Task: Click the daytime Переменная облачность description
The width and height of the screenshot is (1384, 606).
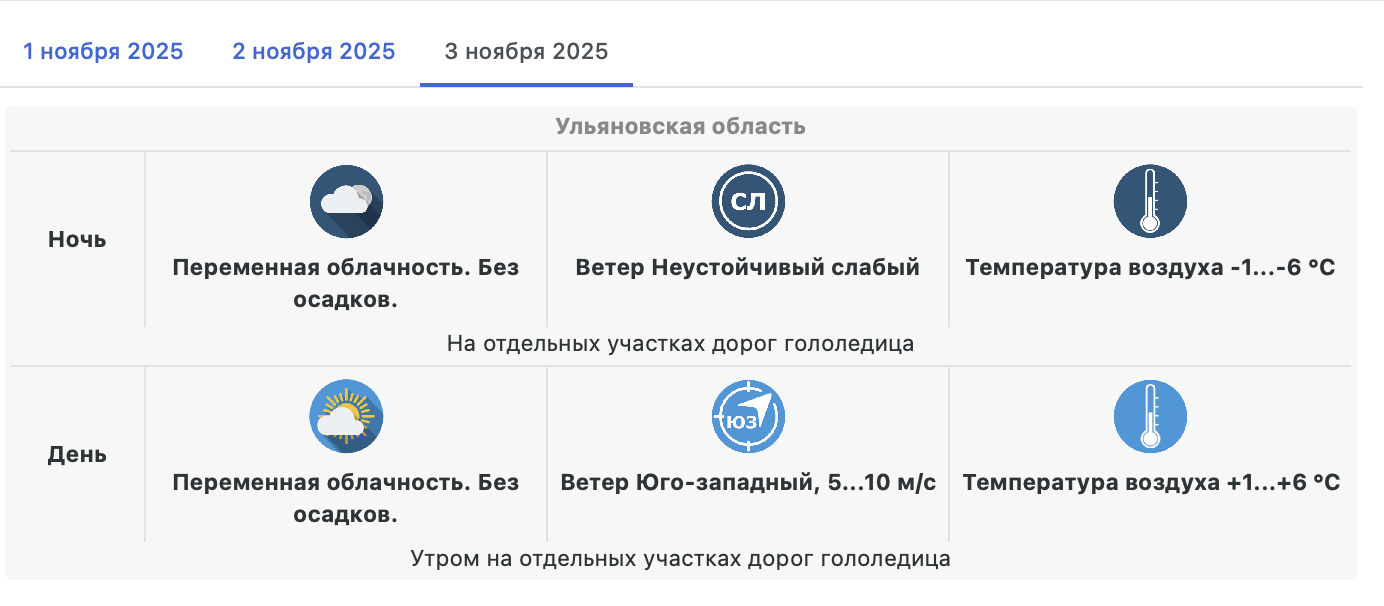Action: [346, 498]
